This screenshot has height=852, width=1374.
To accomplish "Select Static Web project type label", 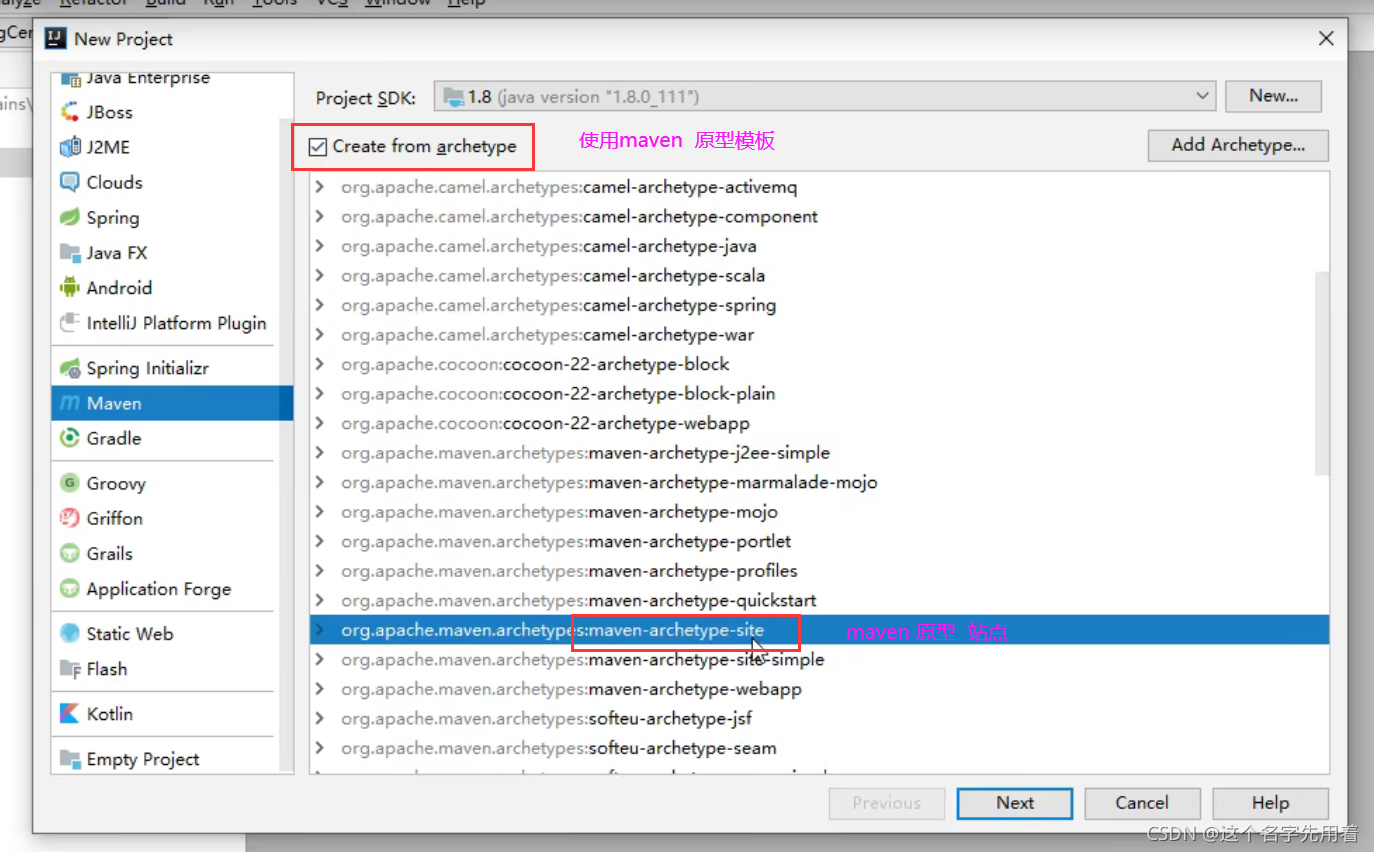I will pos(130,633).
